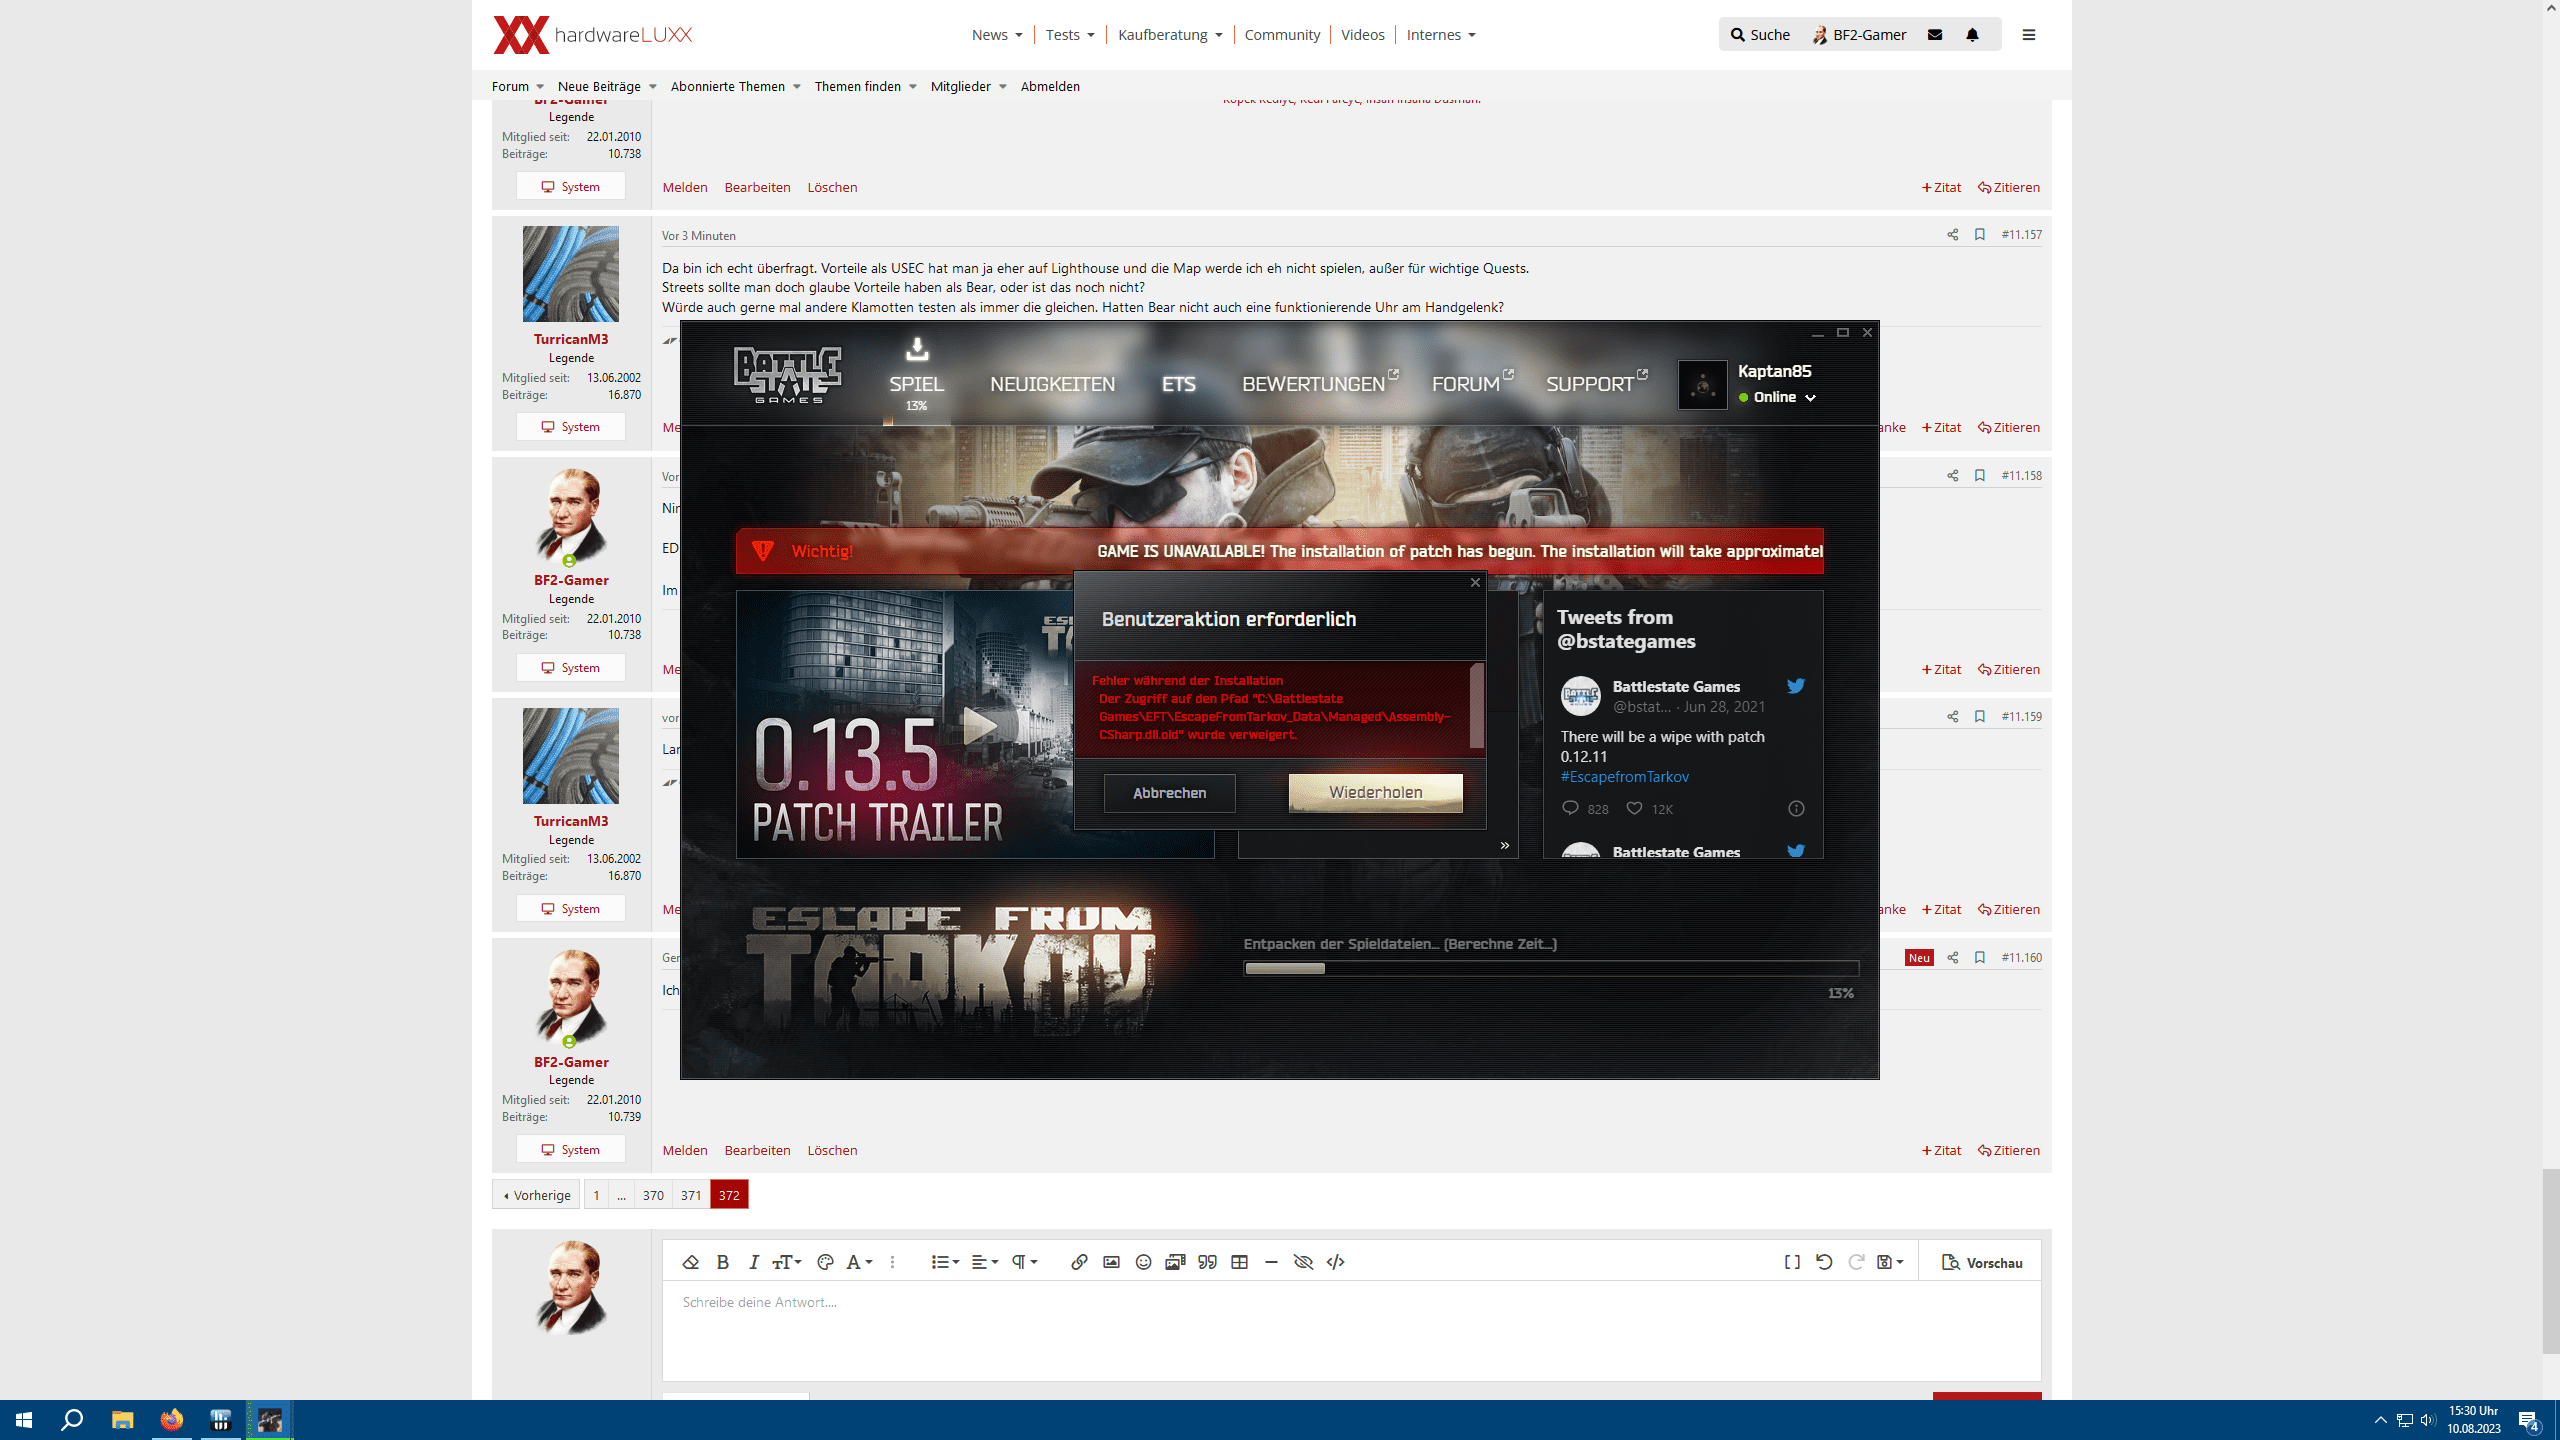Open the Windows notification center
Image resolution: width=2560 pixels, height=1440 pixels.
[x=2529, y=1420]
